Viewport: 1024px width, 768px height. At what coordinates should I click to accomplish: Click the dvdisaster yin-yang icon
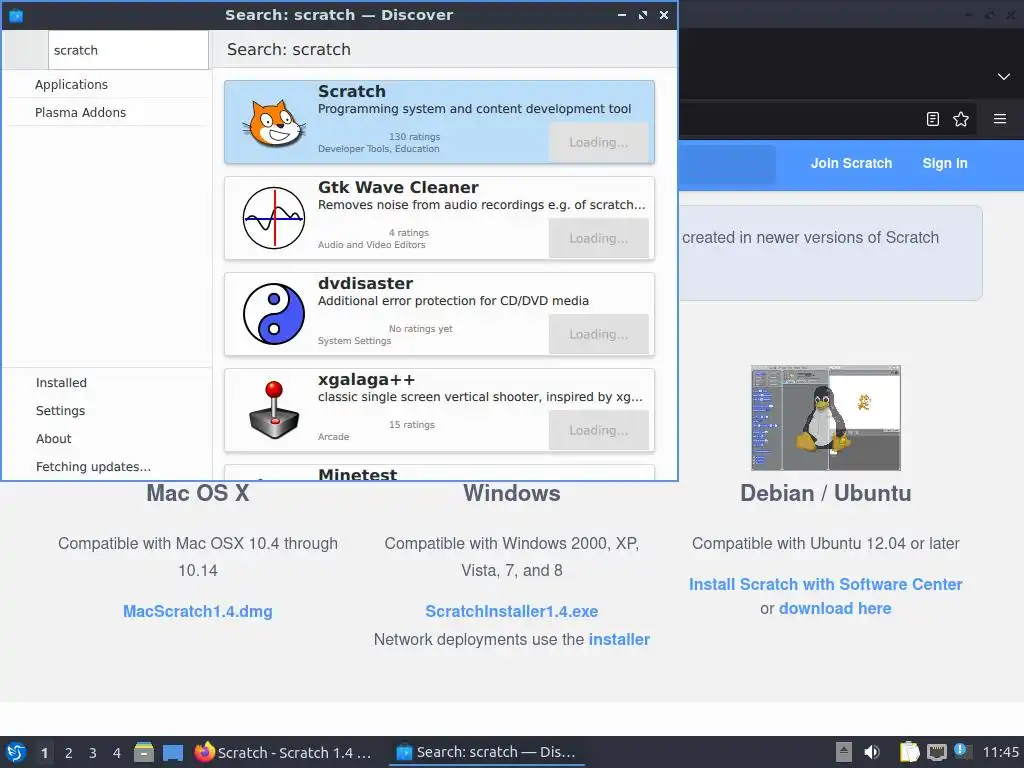[274, 314]
